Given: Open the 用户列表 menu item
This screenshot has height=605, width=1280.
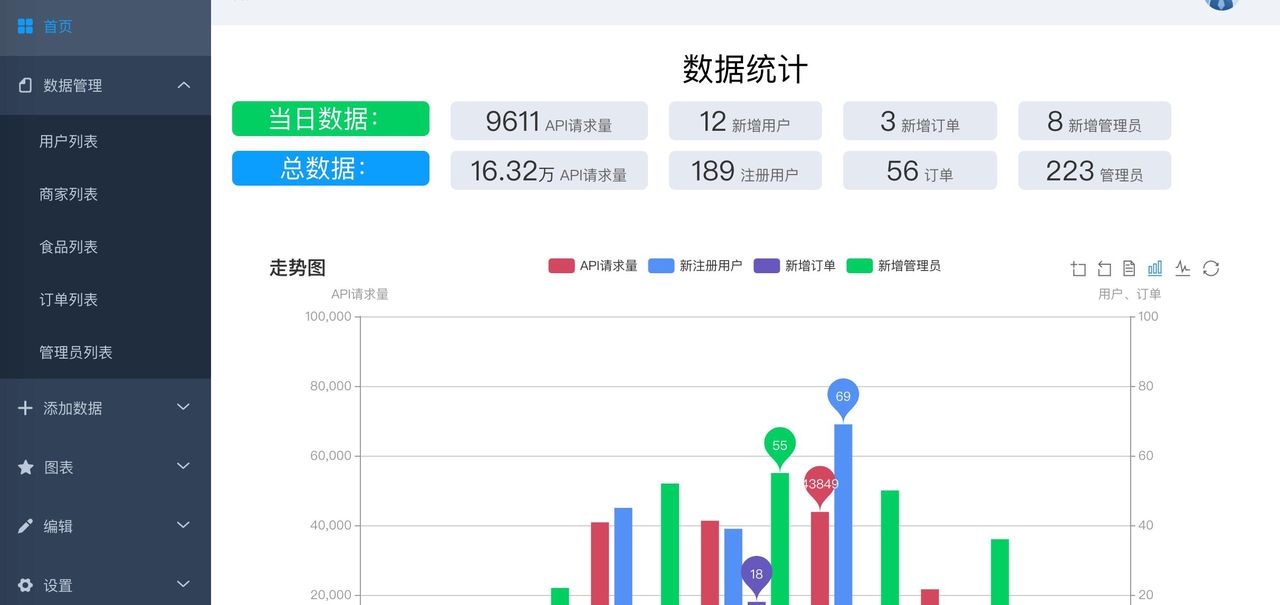Looking at the screenshot, I should [70, 141].
